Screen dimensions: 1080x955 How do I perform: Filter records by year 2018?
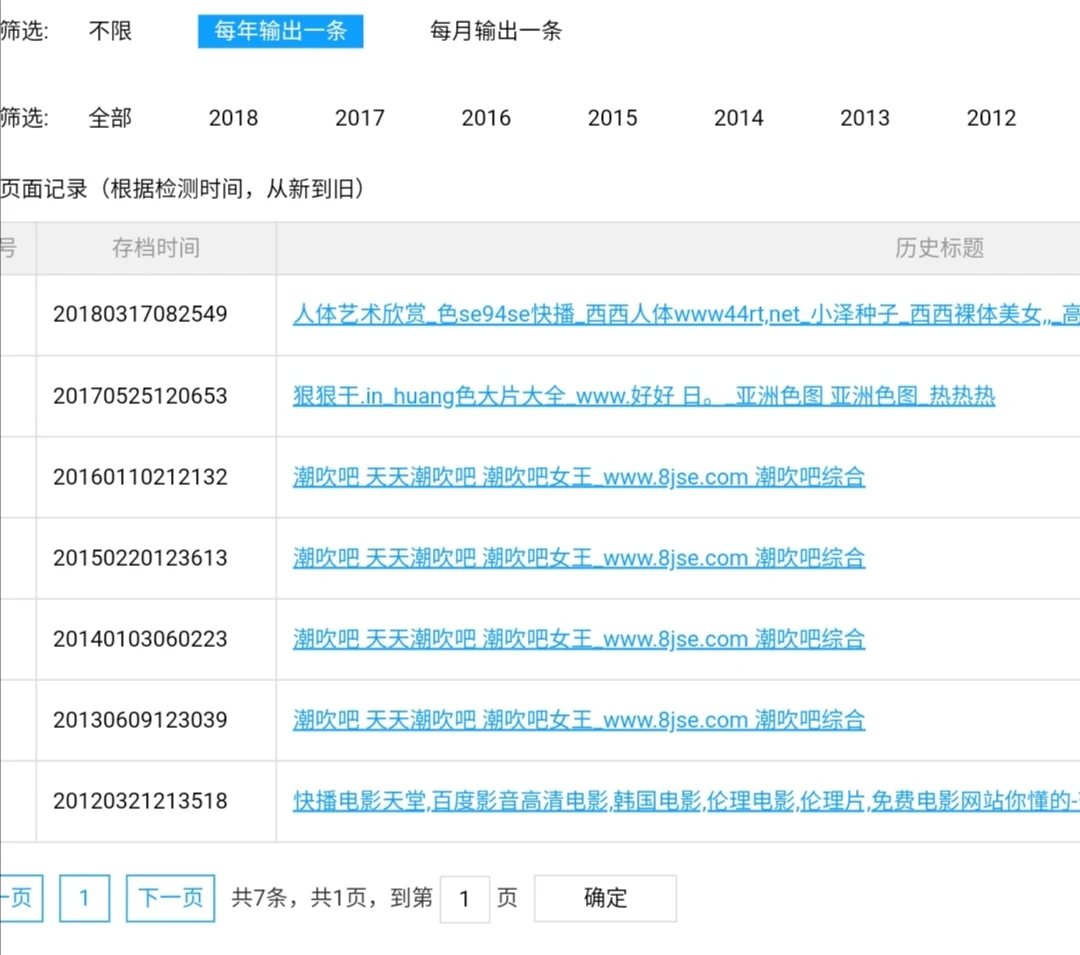tap(233, 118)
